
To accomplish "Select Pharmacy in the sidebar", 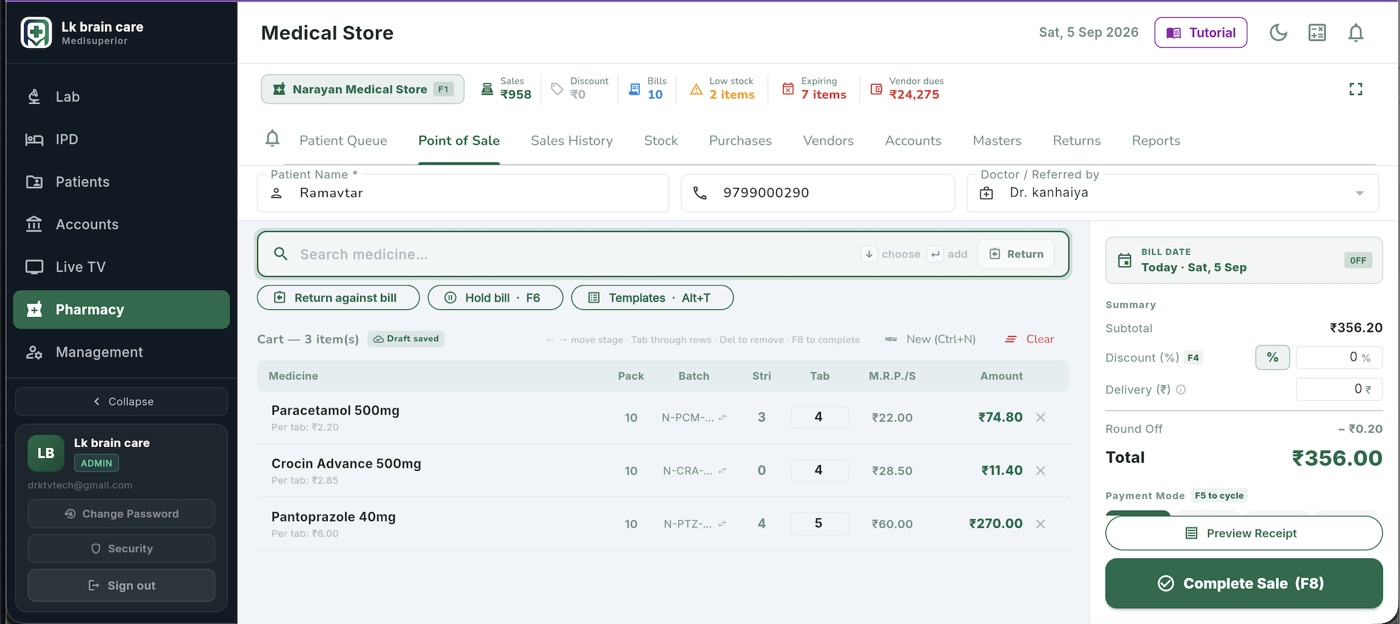I will [121, 309].
